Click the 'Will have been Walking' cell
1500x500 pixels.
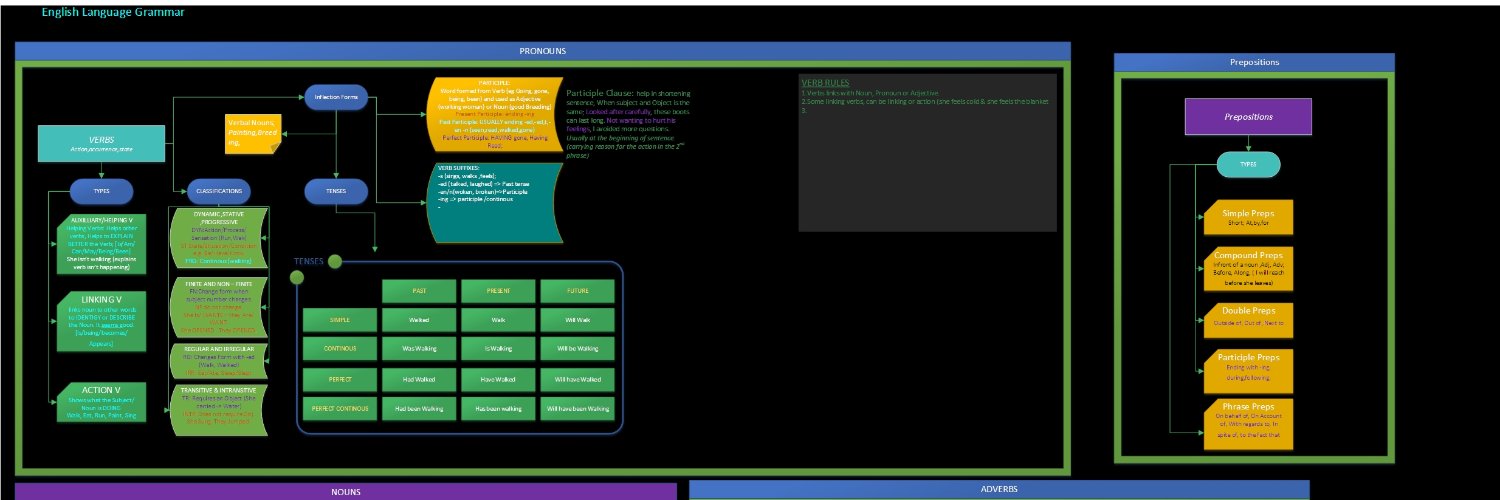click(x=577, y=408)
